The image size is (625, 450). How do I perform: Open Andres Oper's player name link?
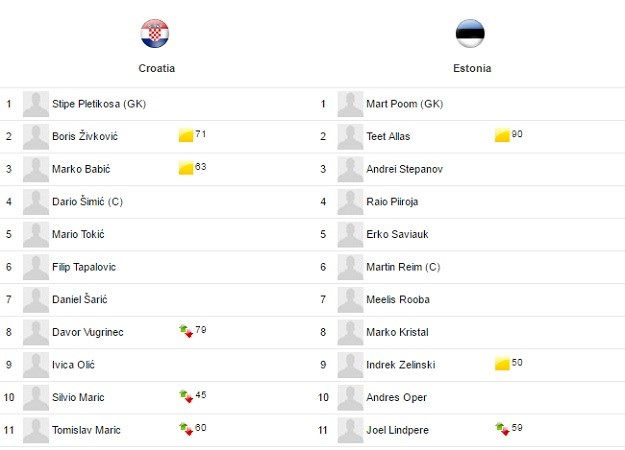pyautogui.click(x=397, y=397)
